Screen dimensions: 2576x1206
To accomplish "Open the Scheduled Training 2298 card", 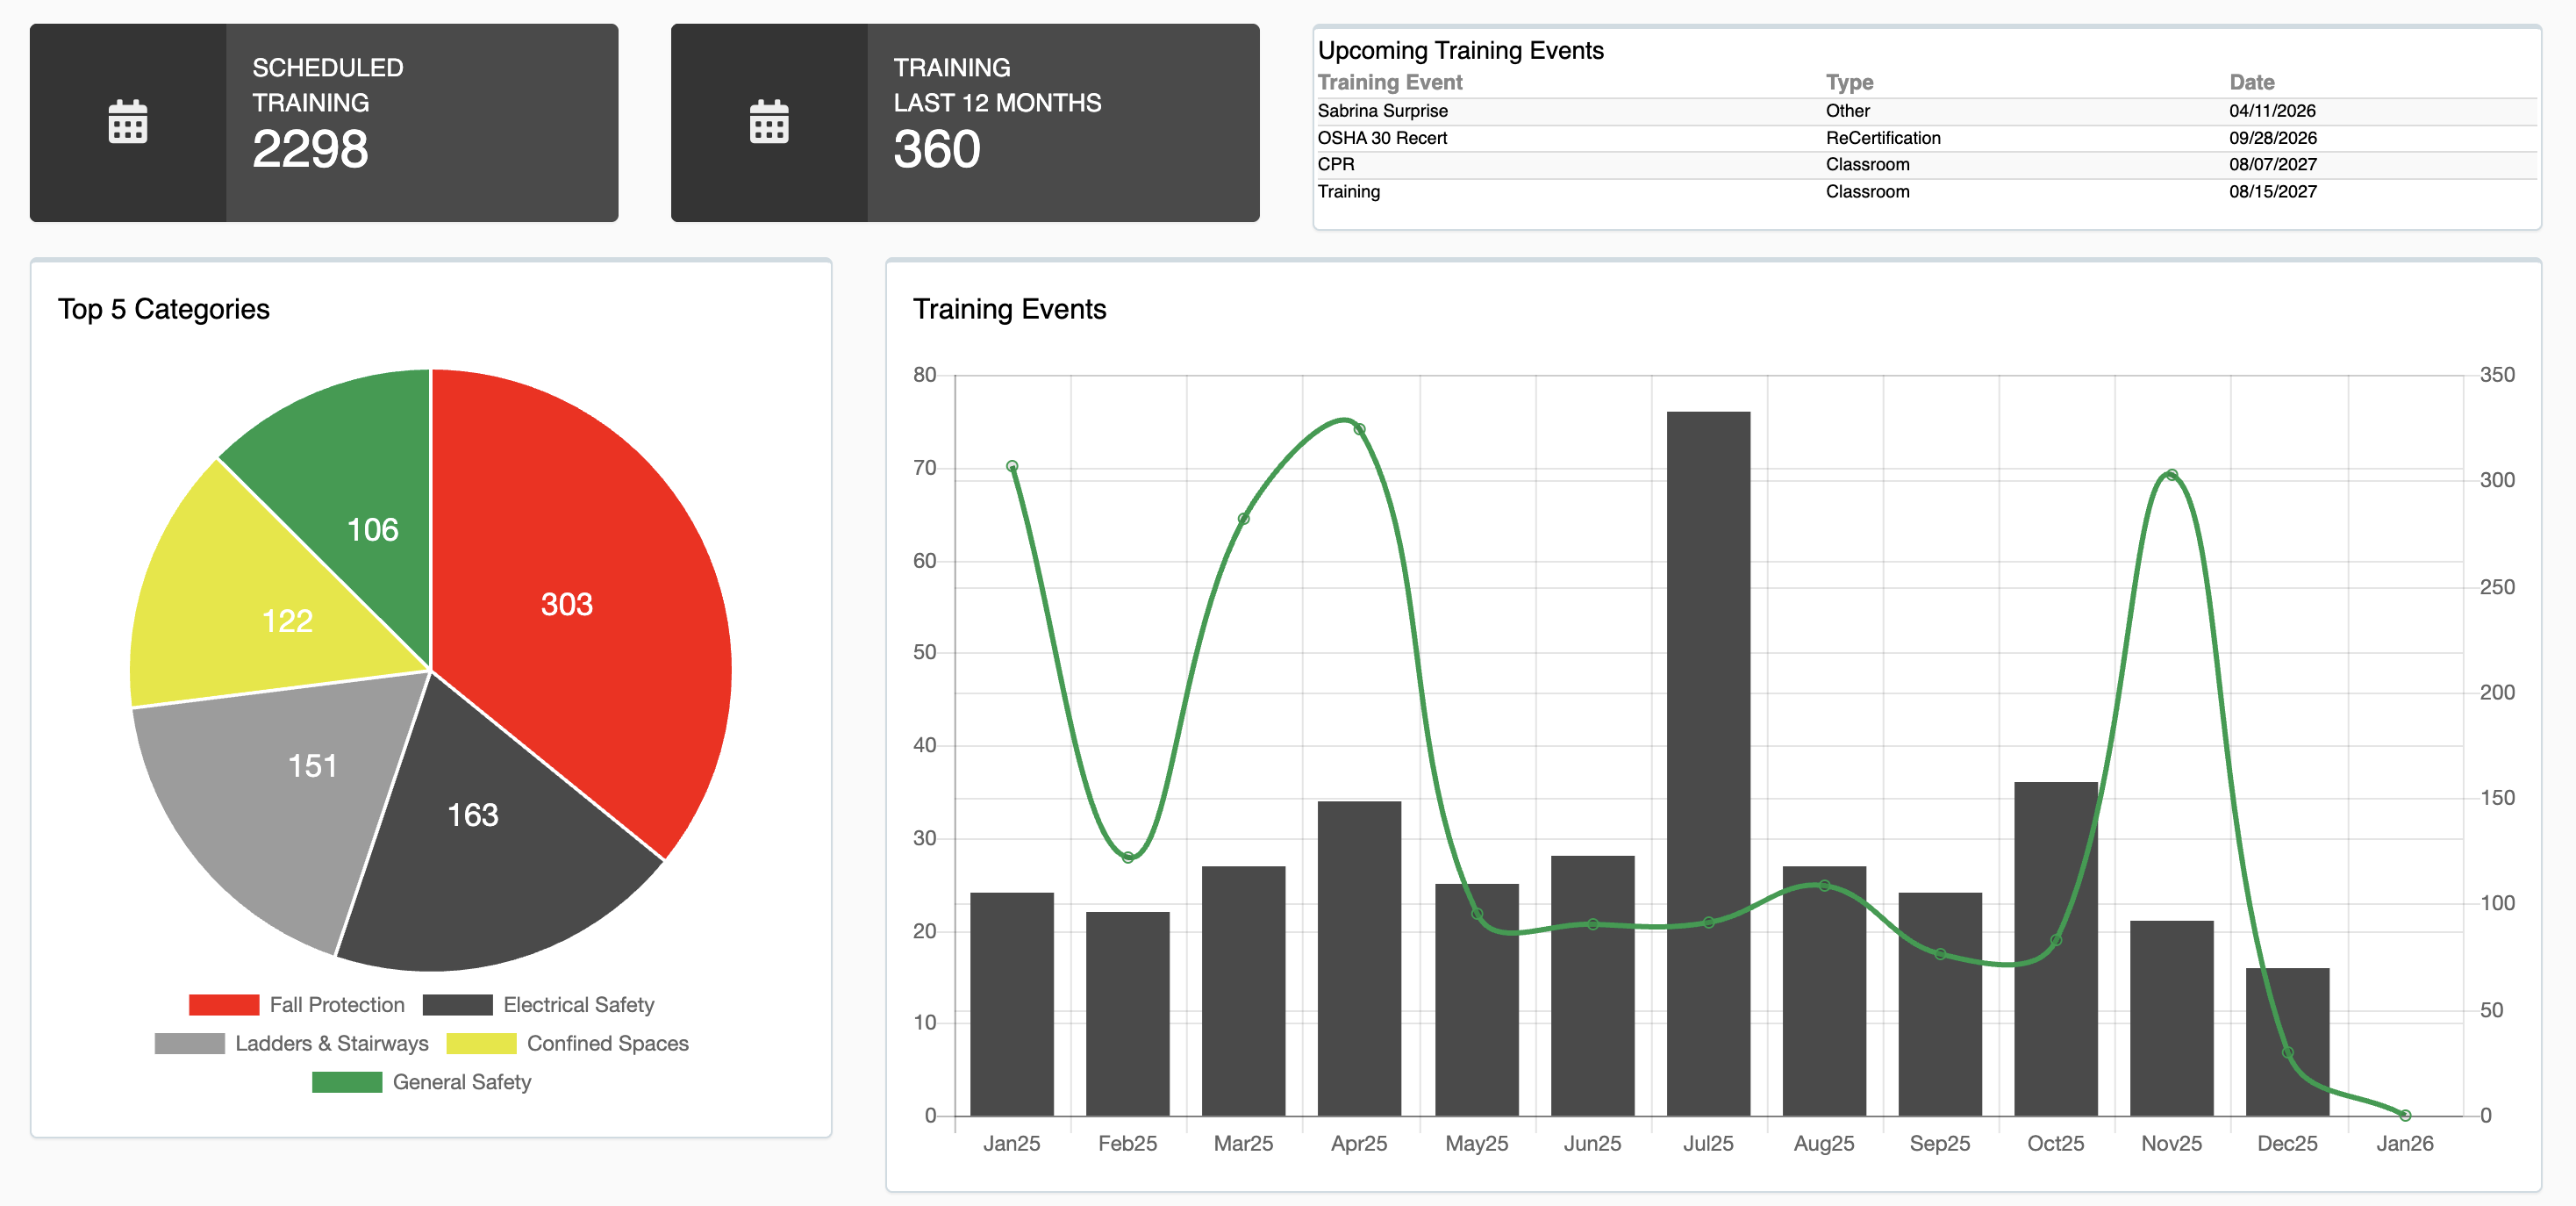I will [x=324, y=123].
